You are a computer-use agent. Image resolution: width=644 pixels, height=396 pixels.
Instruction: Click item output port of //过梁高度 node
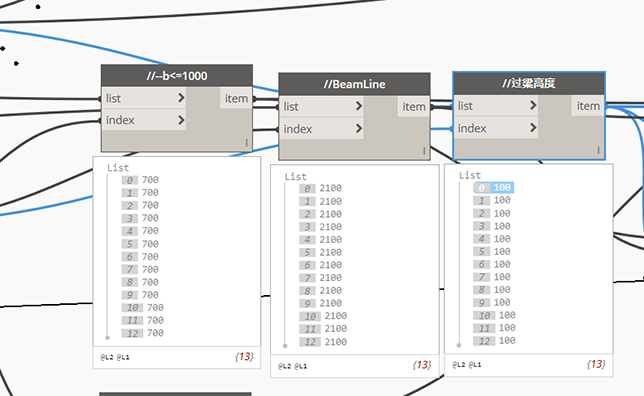(588, 106)
